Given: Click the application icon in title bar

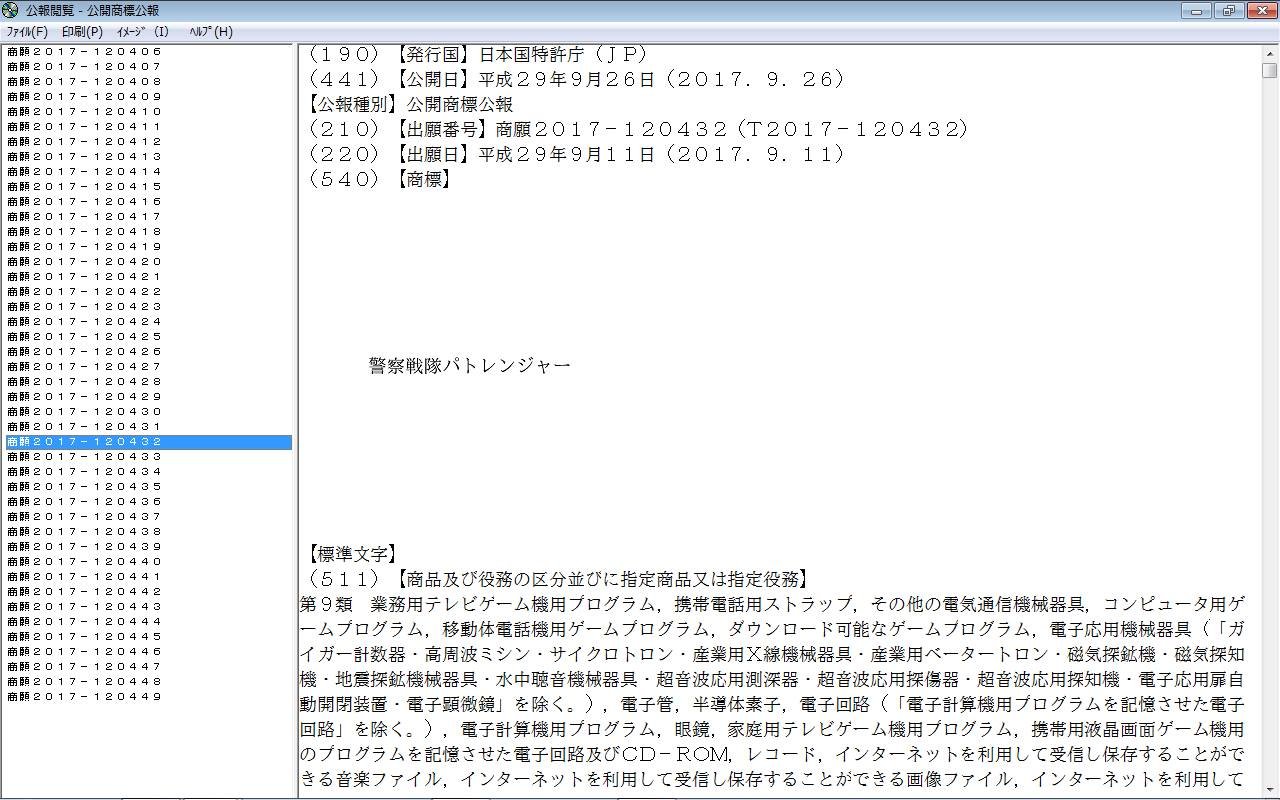Looking at the screenshot, I should pos(11,11).
